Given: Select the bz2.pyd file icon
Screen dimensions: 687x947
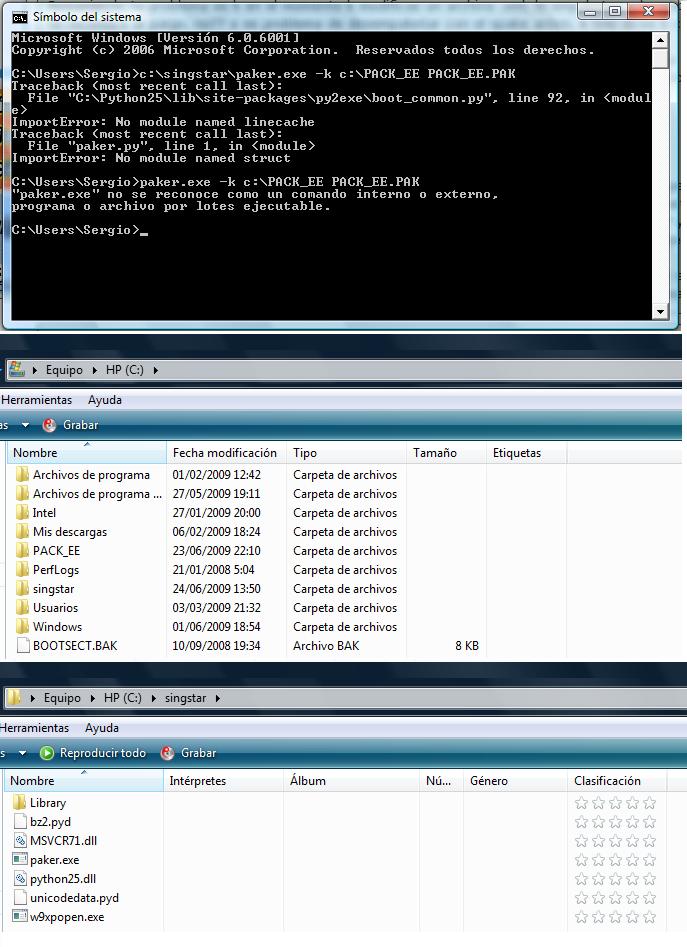Looking at the screenshot, I should [x=20, y=821].
